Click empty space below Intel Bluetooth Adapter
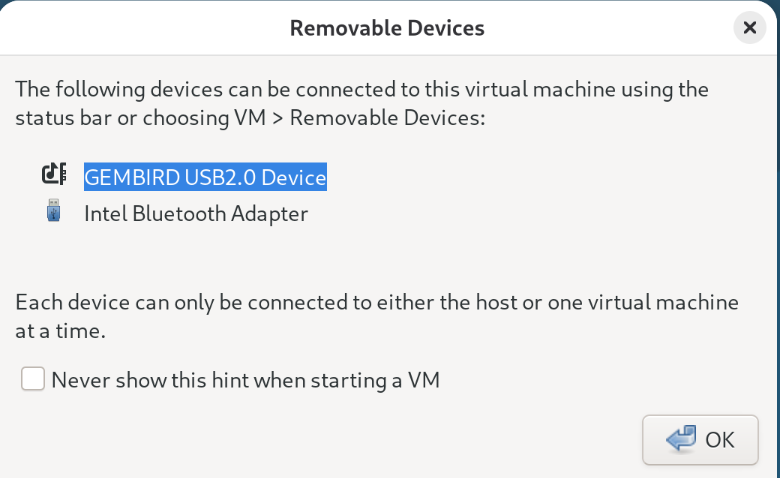This screenshot has height=478, width=780. click(300, 255)
